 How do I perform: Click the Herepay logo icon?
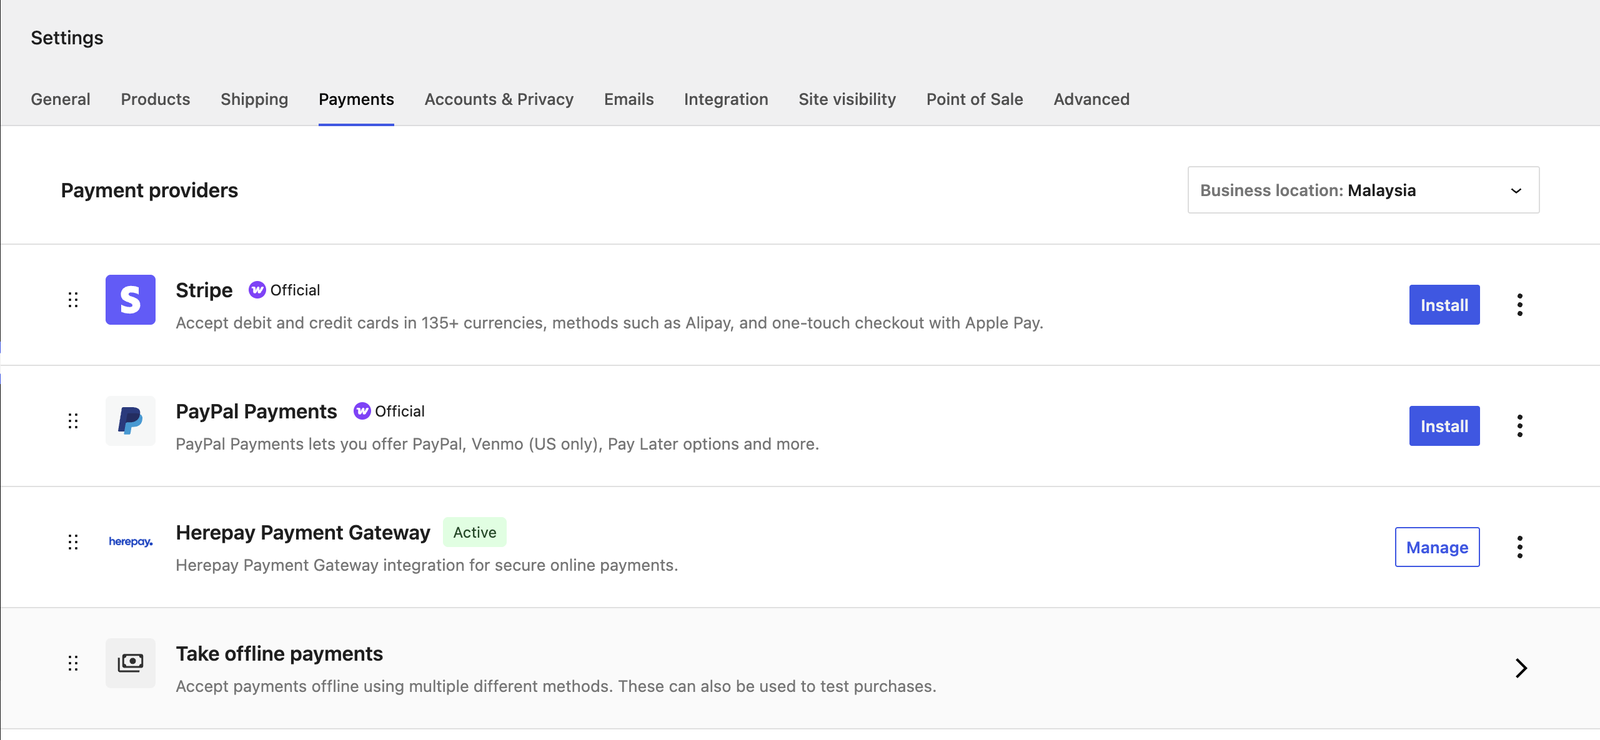130,542
